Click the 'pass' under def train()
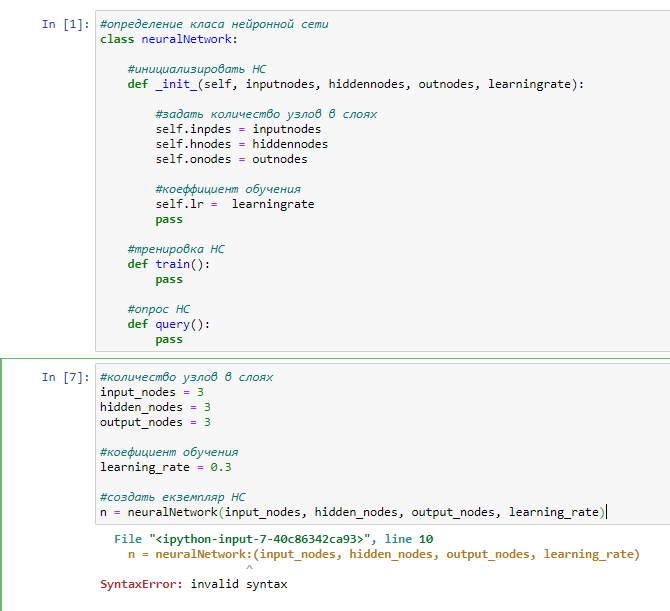This screenshot has height=611, width=670. click(169, 280)
